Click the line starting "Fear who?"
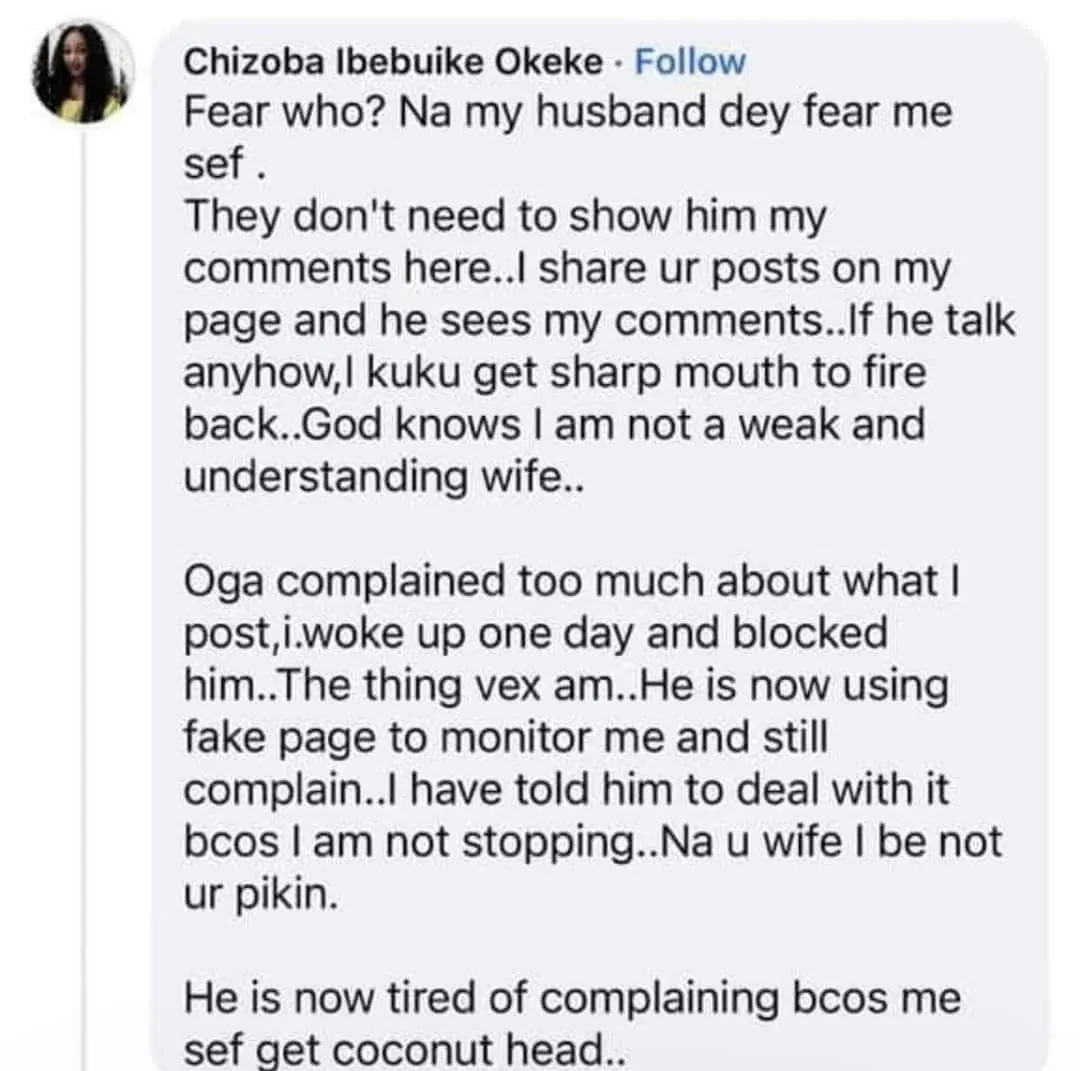Viewport: 1080px width, 1071px height. [568, 114]
